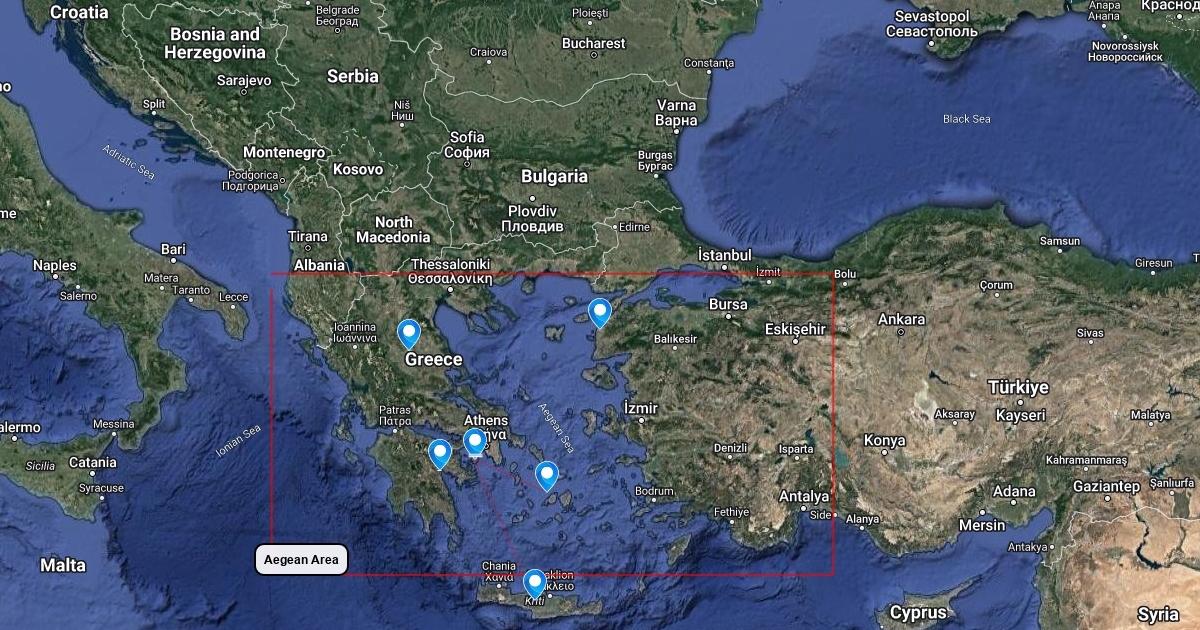The image size is (1200, 630).
Task: Click the İstanbul city label
Action: [724, 254]
